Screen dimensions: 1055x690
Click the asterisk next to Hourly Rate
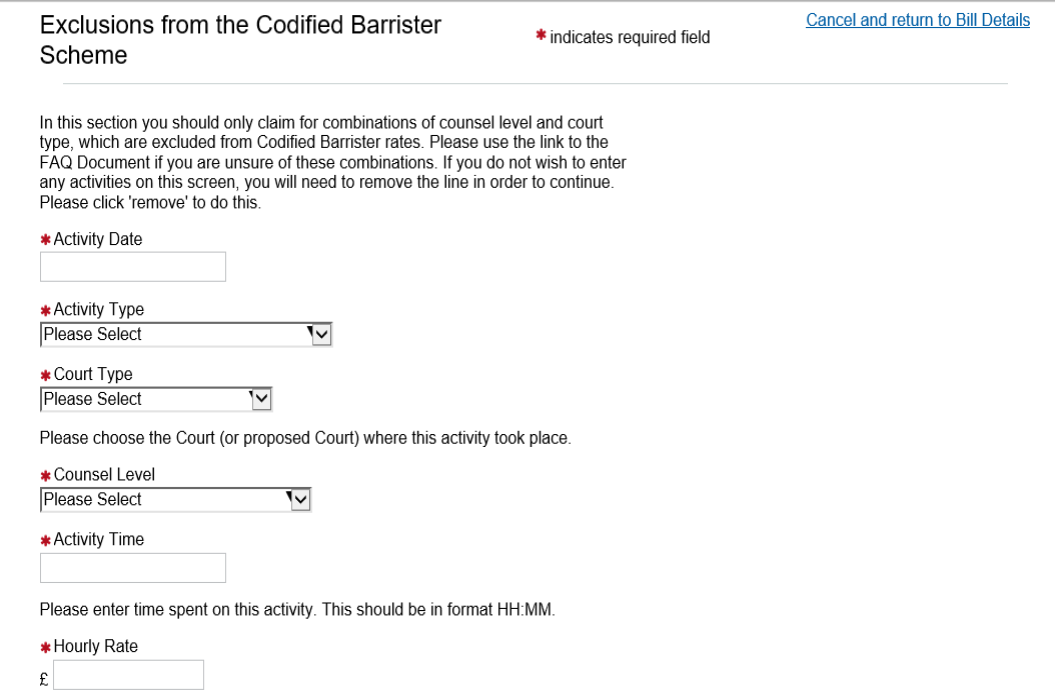click(45, 646)
